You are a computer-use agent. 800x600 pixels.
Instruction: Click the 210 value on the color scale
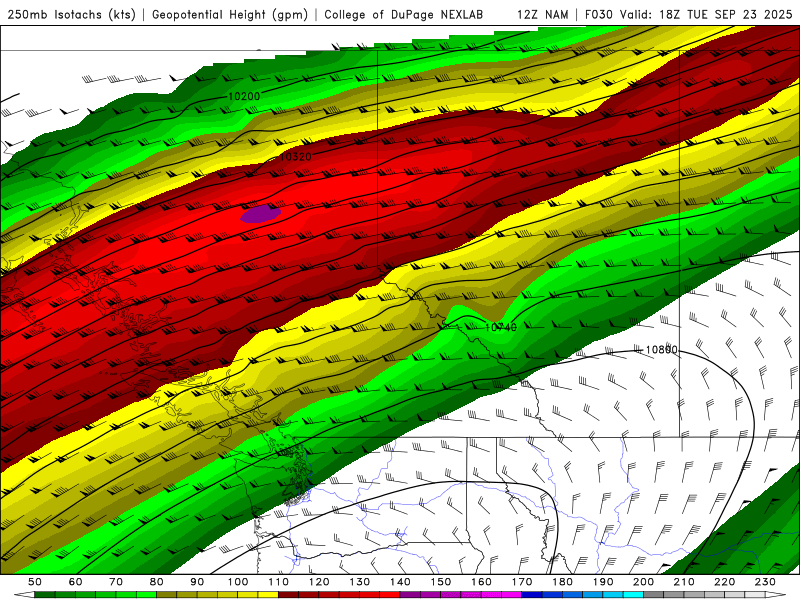pos(684,582)
